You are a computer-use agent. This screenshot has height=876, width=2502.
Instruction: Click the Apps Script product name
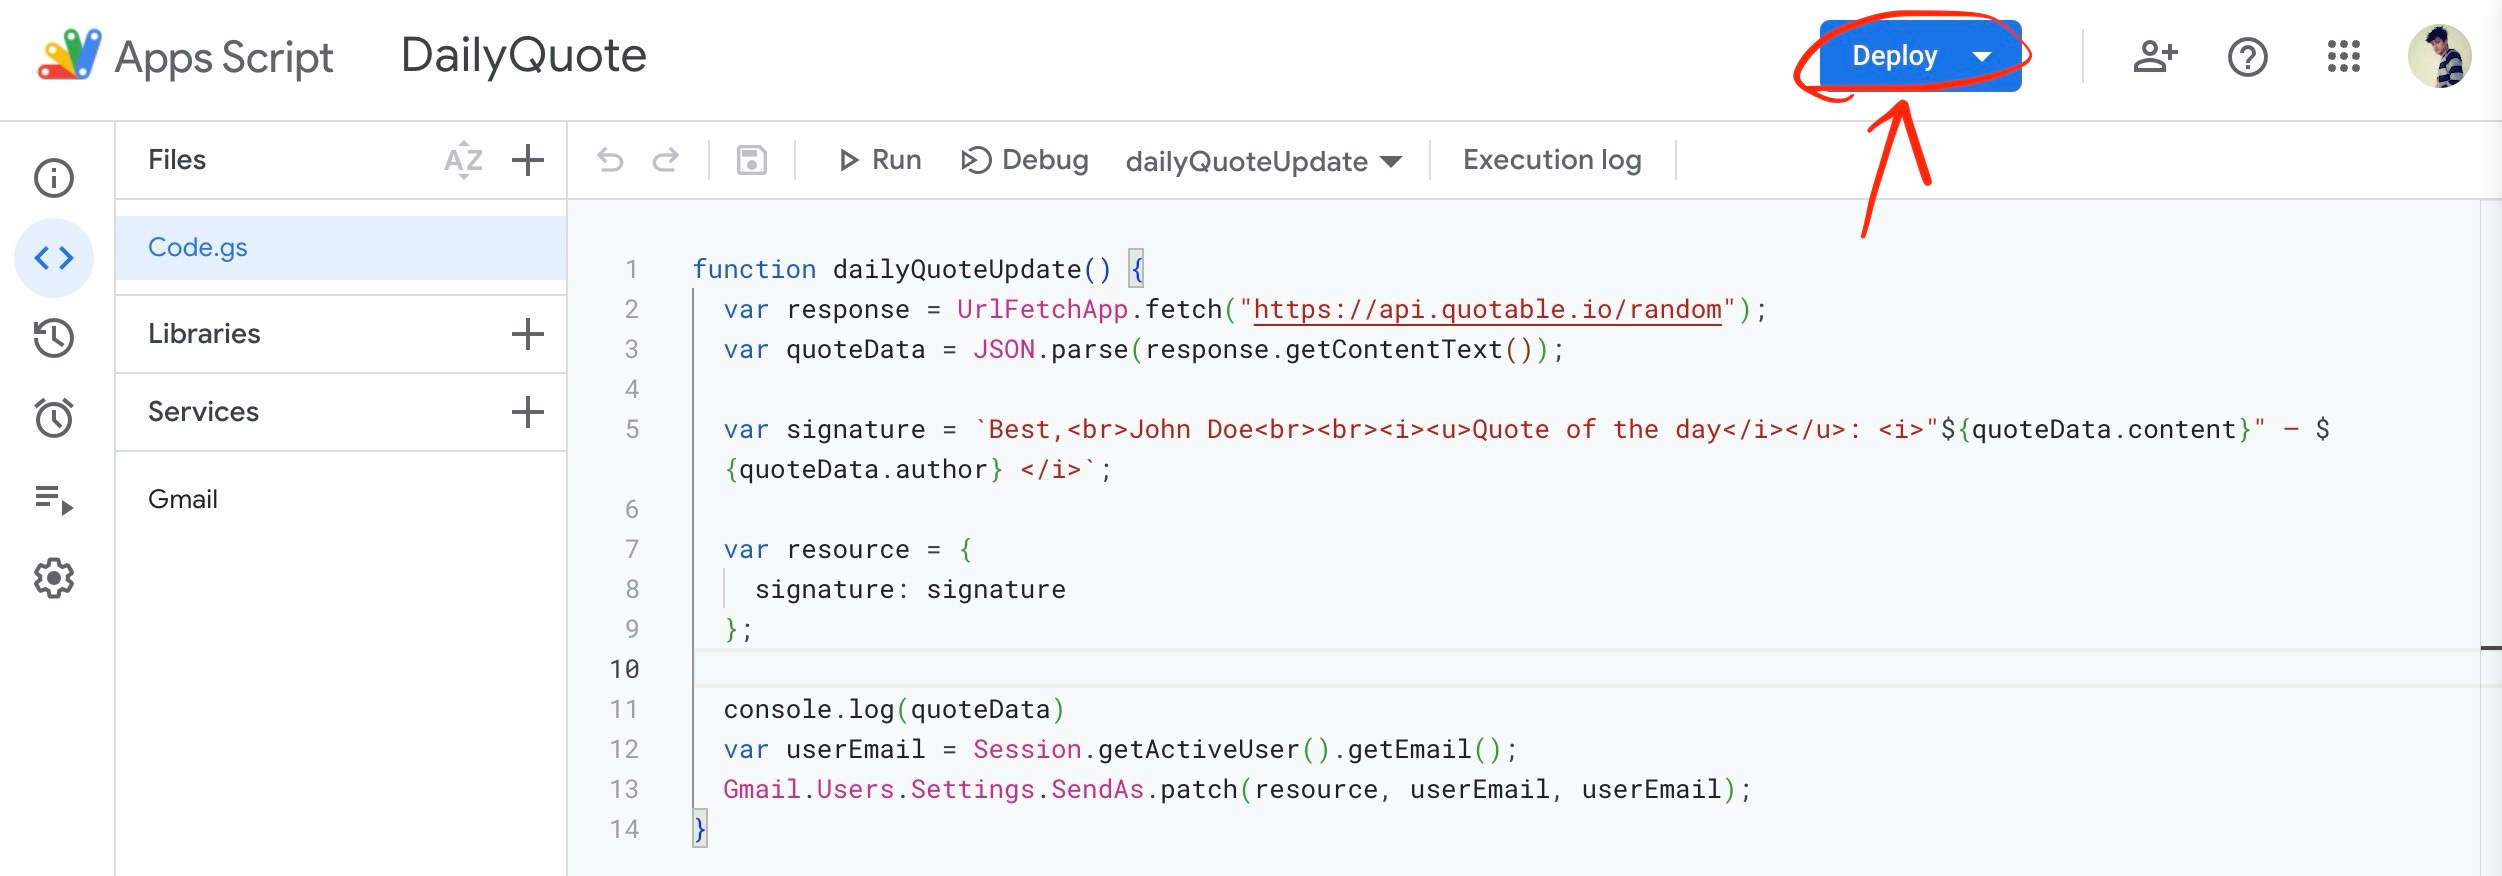[224, 57]
